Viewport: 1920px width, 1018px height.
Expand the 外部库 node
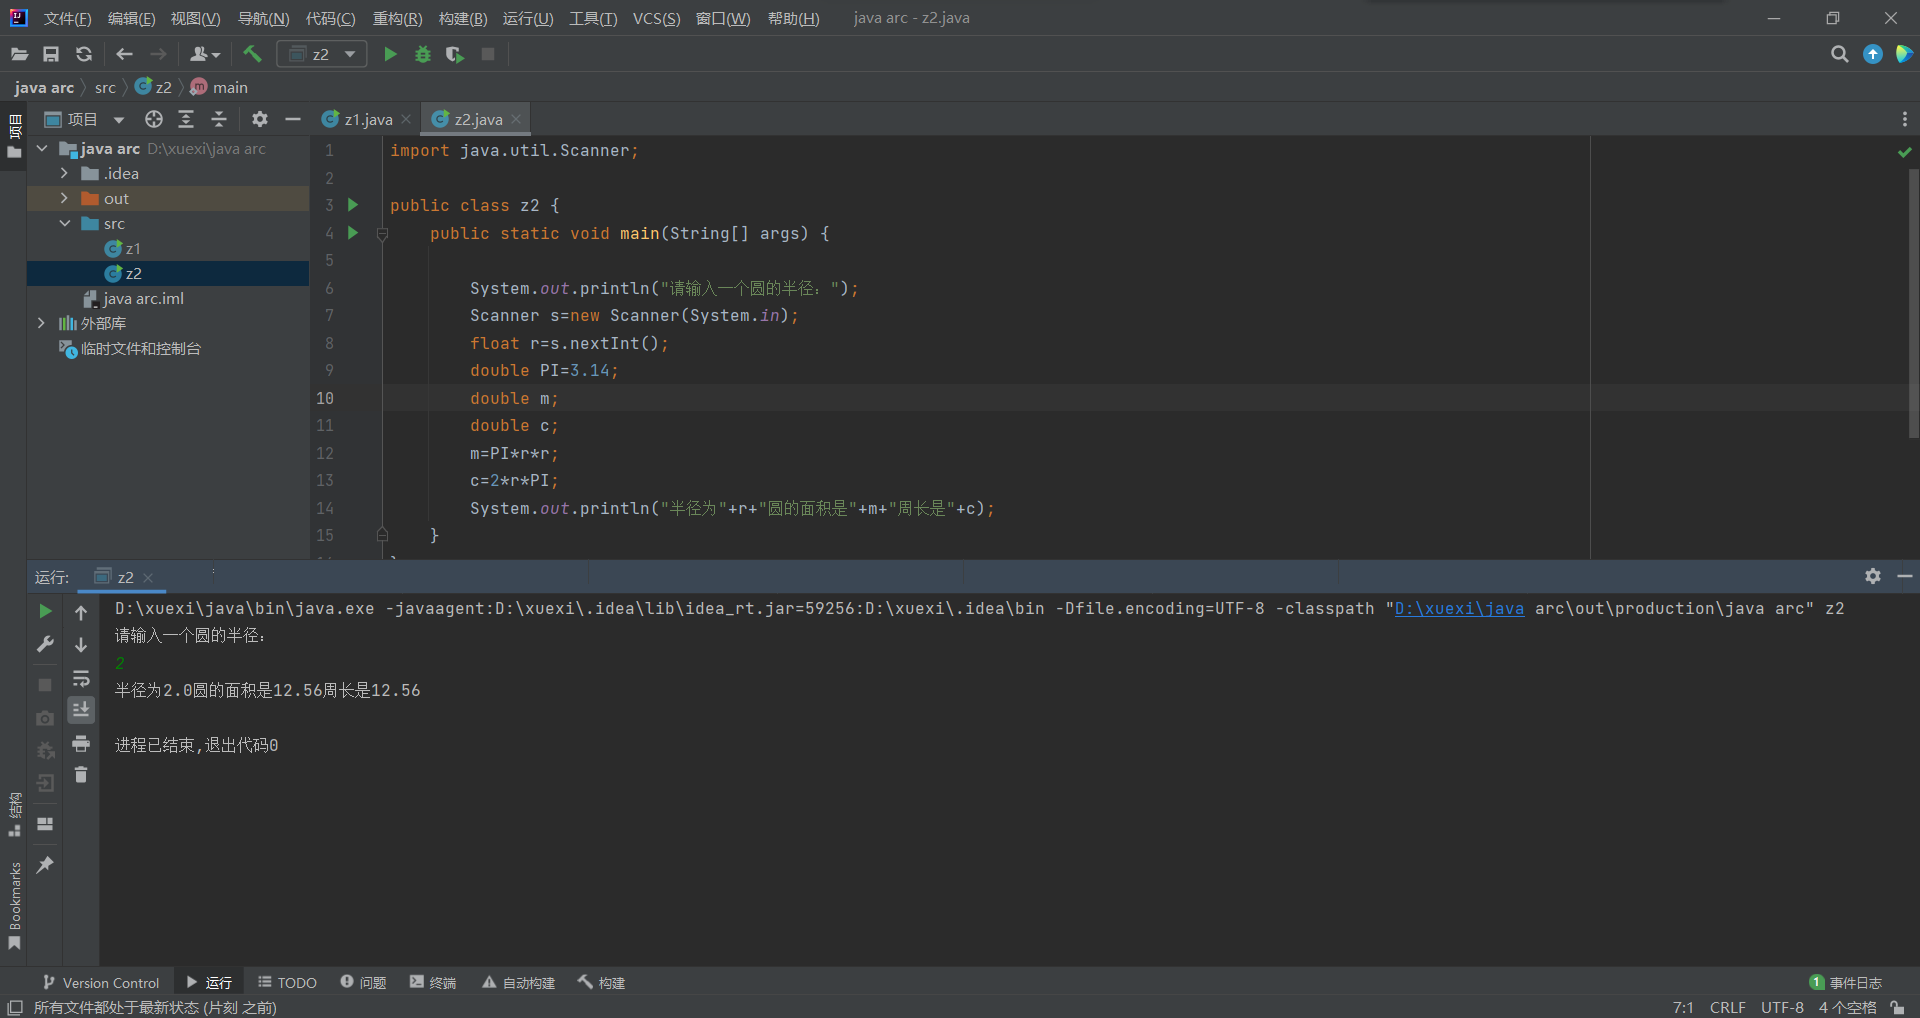(41, 323)
